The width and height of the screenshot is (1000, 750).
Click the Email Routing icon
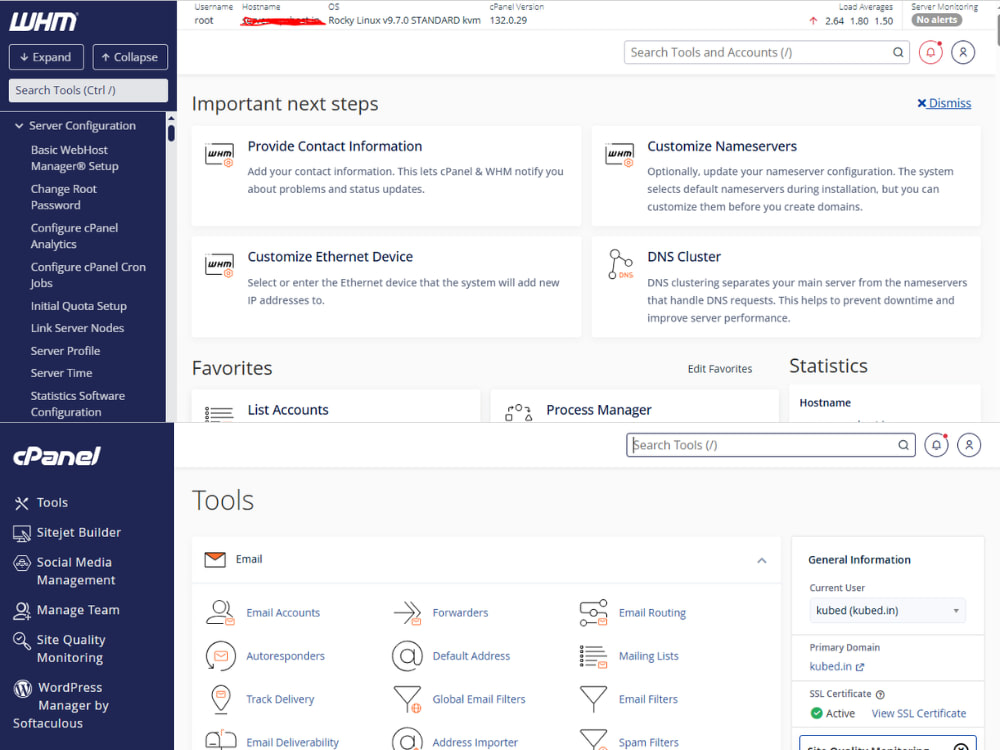pos(593,613)
